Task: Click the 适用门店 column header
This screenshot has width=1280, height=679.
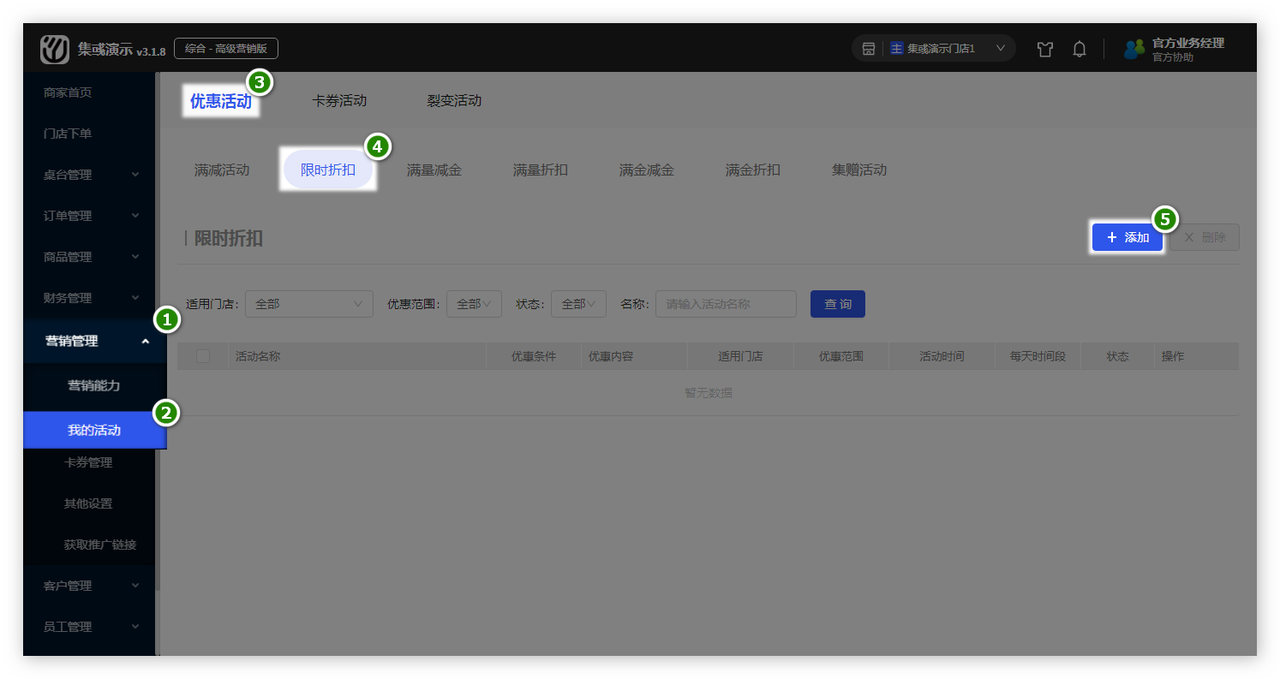Action: point(740,356)
